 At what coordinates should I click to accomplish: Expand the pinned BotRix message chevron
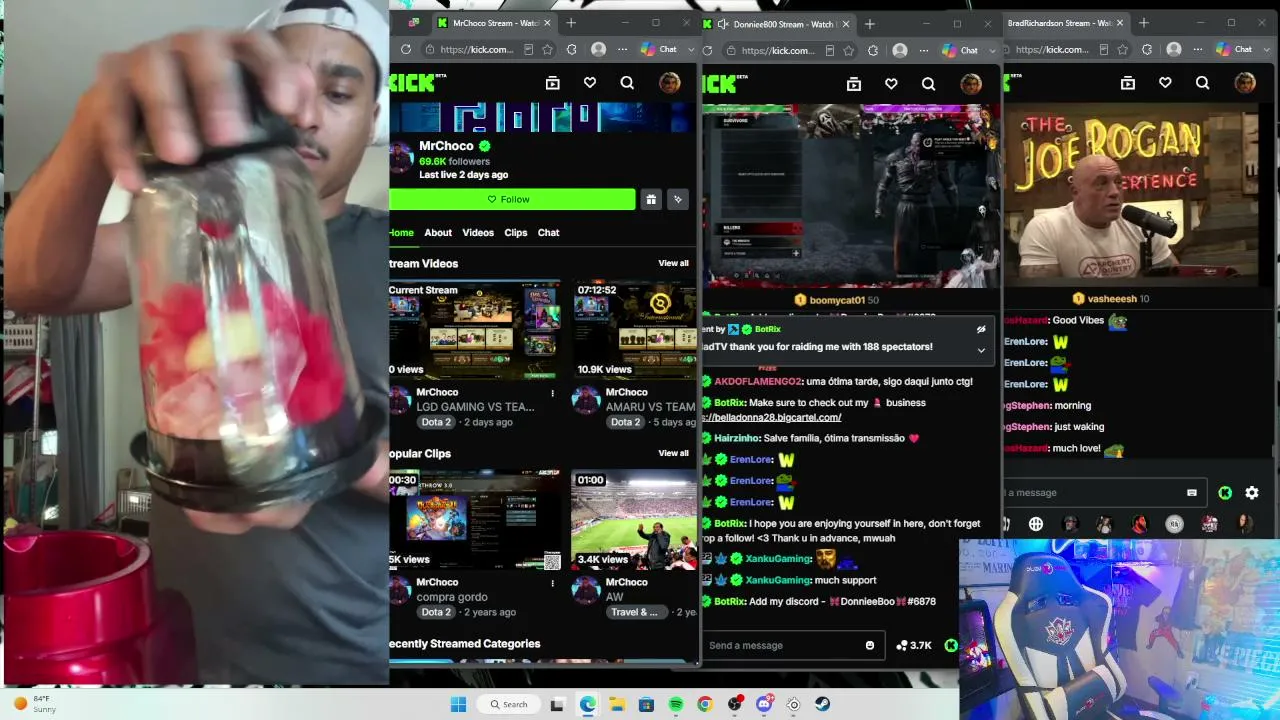(981, 350)
